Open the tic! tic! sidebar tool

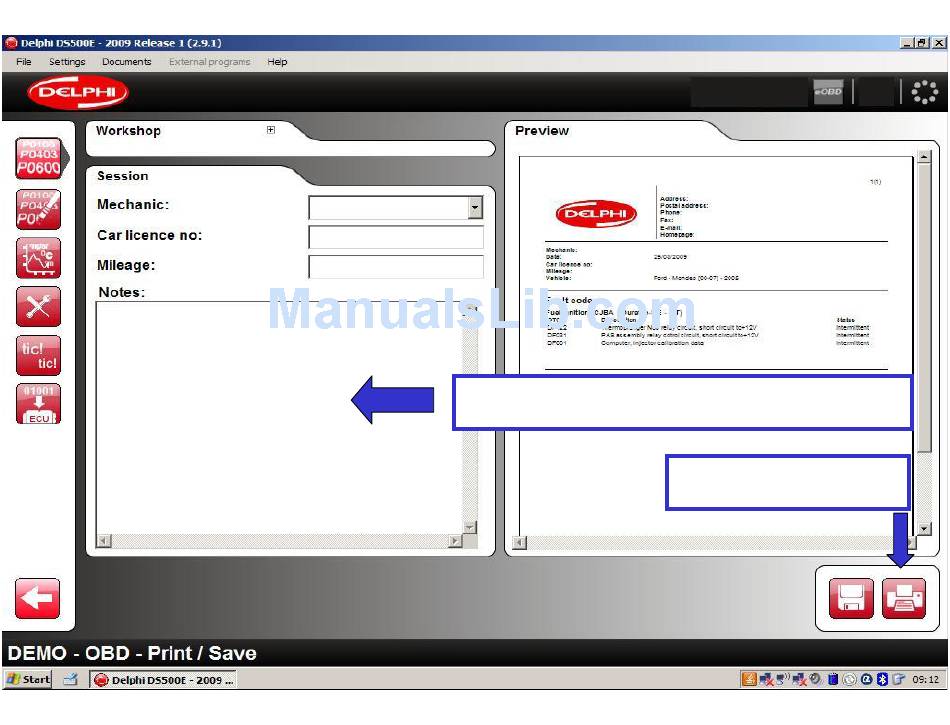pyautogui.click(x=39, y=356)
